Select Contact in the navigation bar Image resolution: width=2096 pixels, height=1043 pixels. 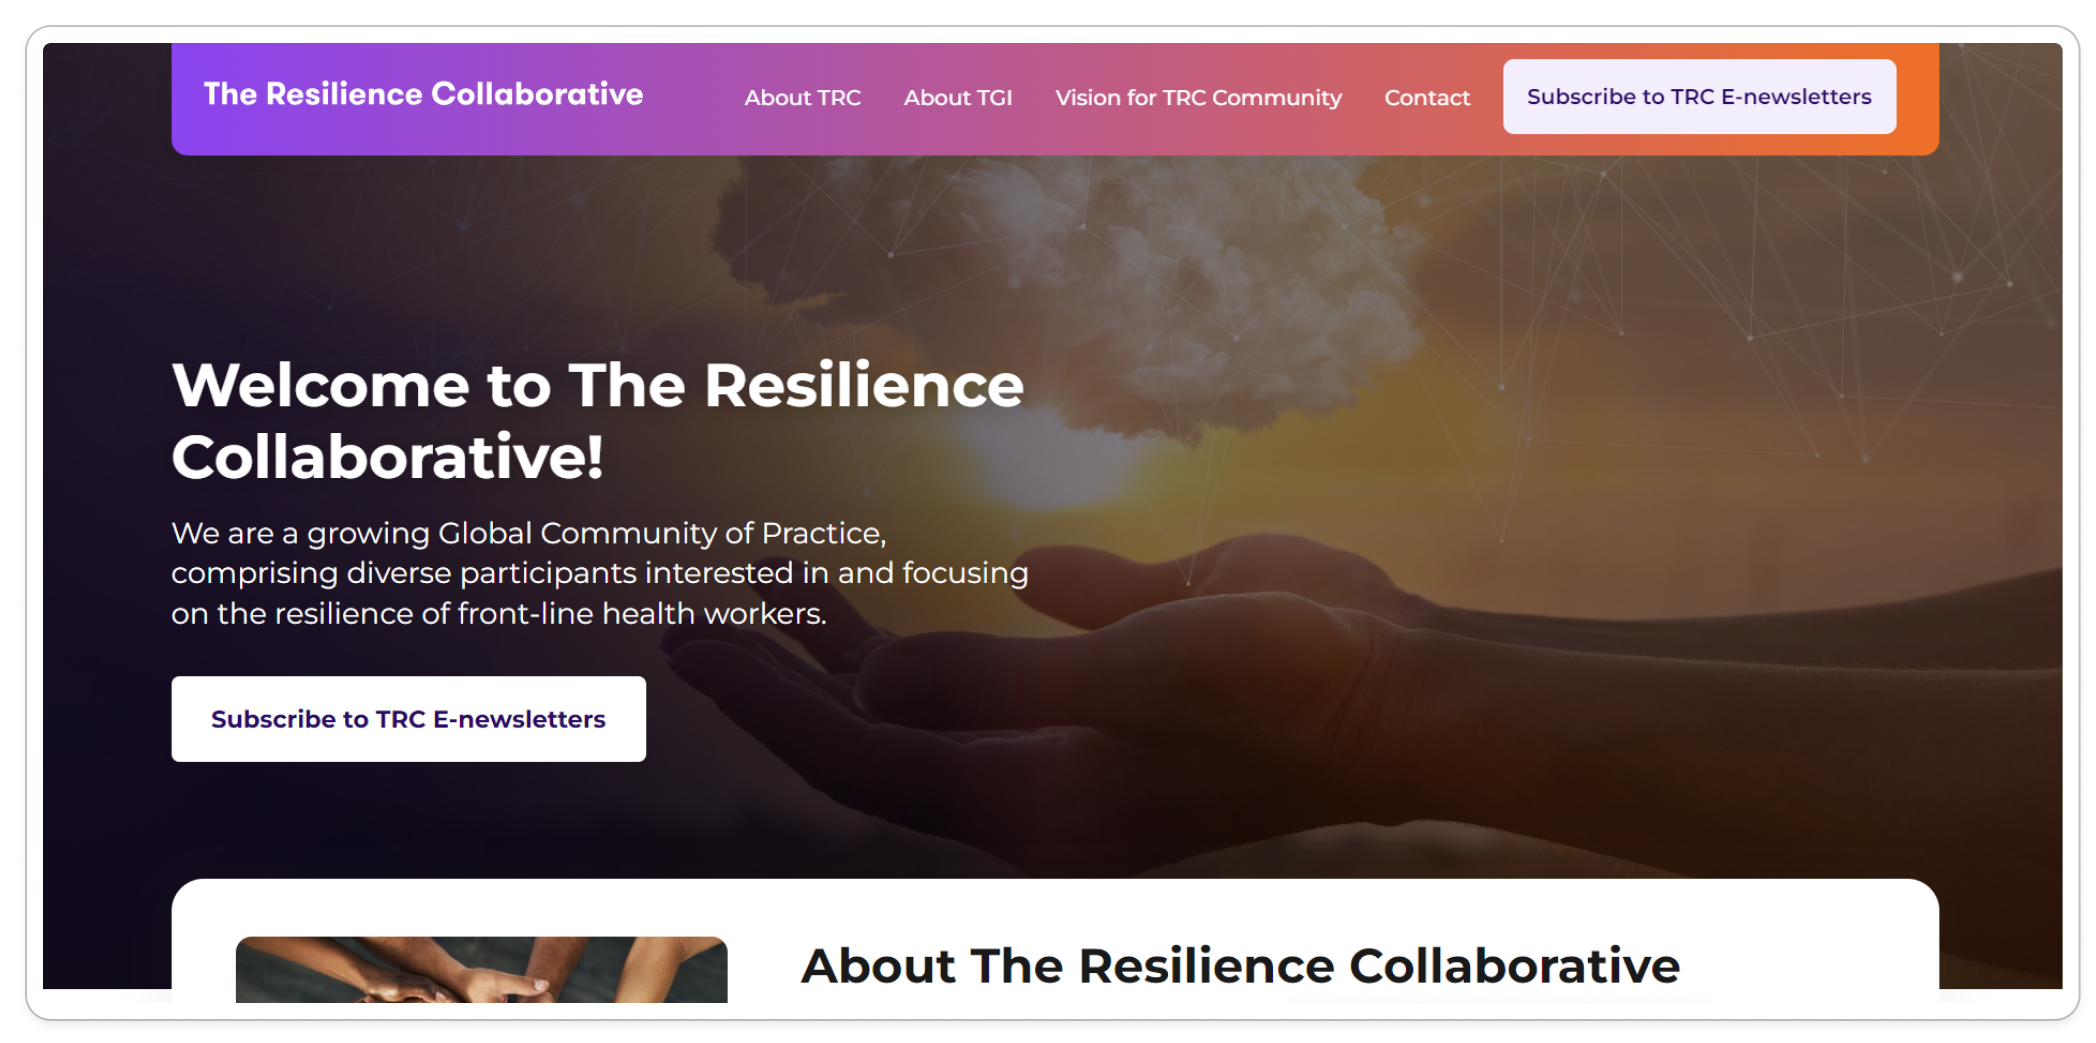(1427, 98)
